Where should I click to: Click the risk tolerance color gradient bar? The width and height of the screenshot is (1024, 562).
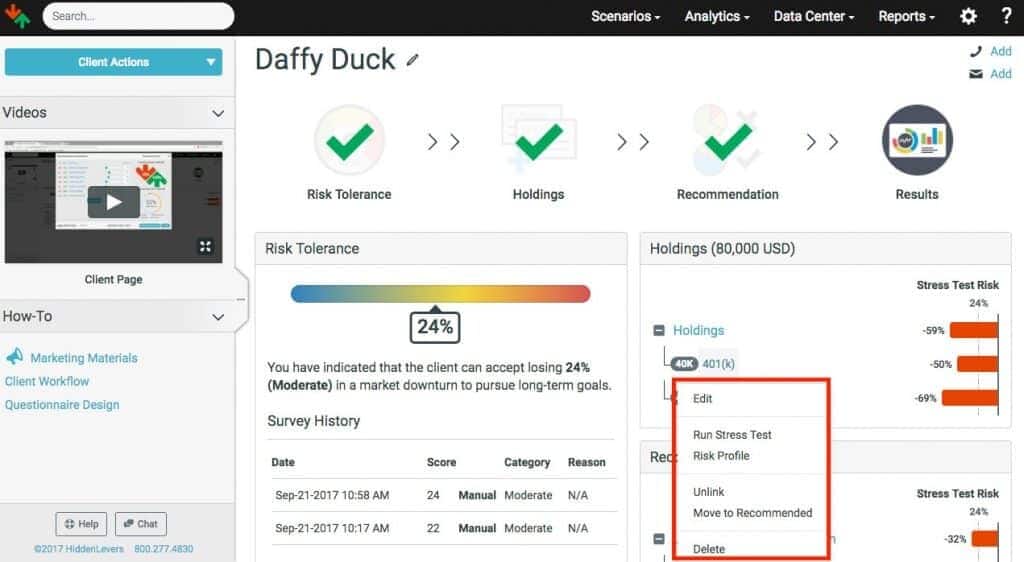[x=440, y=294]
